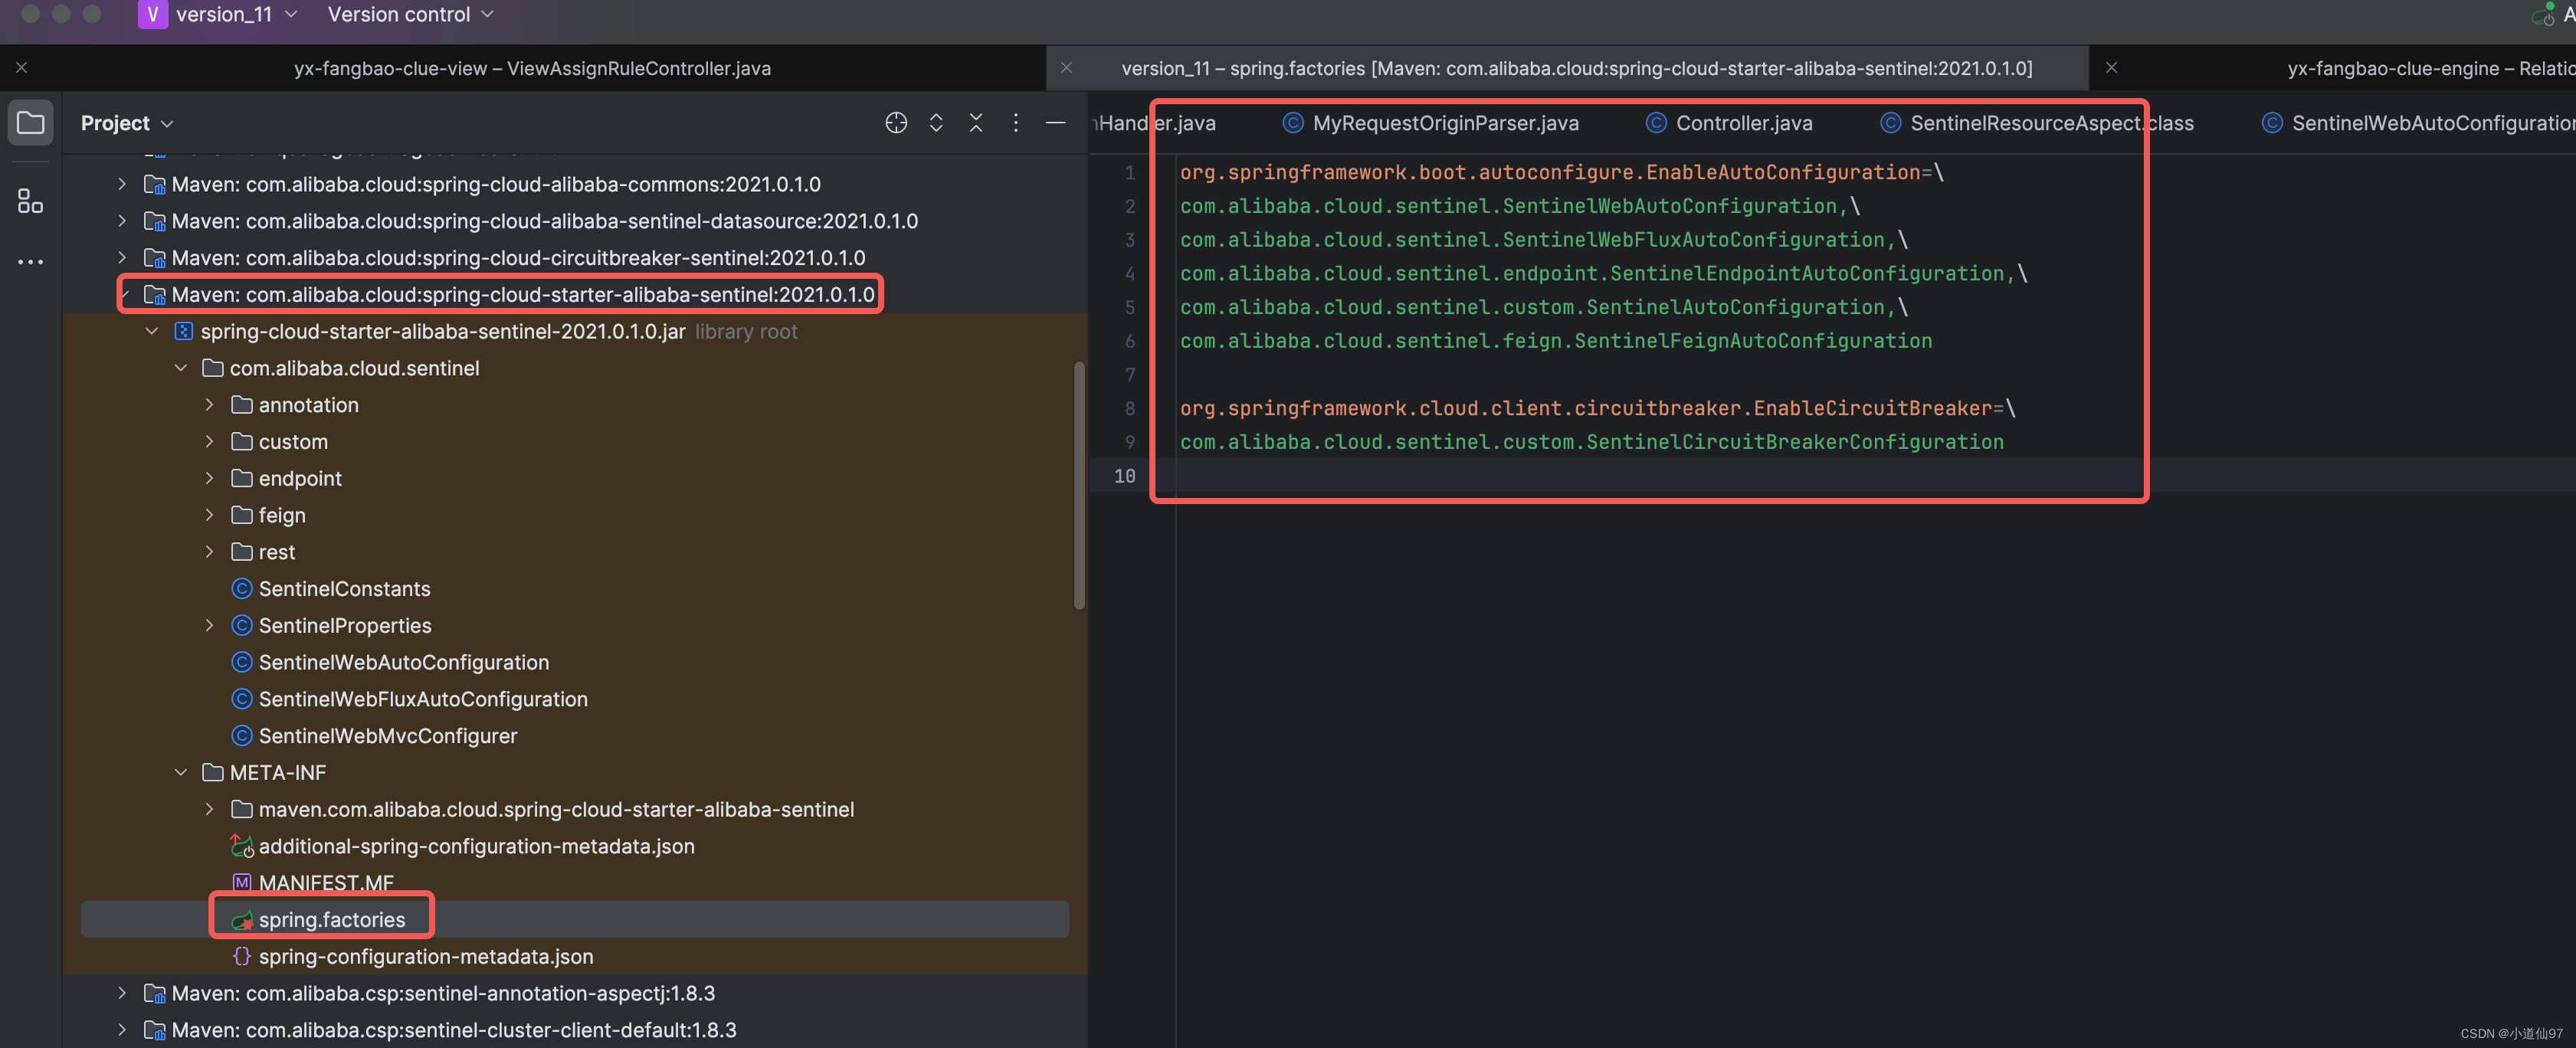
Task: Switch to Controller.java editor tab
Action: [x=1729, y=122]
